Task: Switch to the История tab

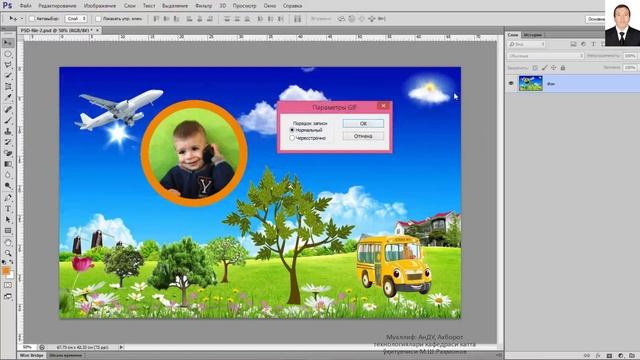Action: pyautogui.click(x=533, y=35)
